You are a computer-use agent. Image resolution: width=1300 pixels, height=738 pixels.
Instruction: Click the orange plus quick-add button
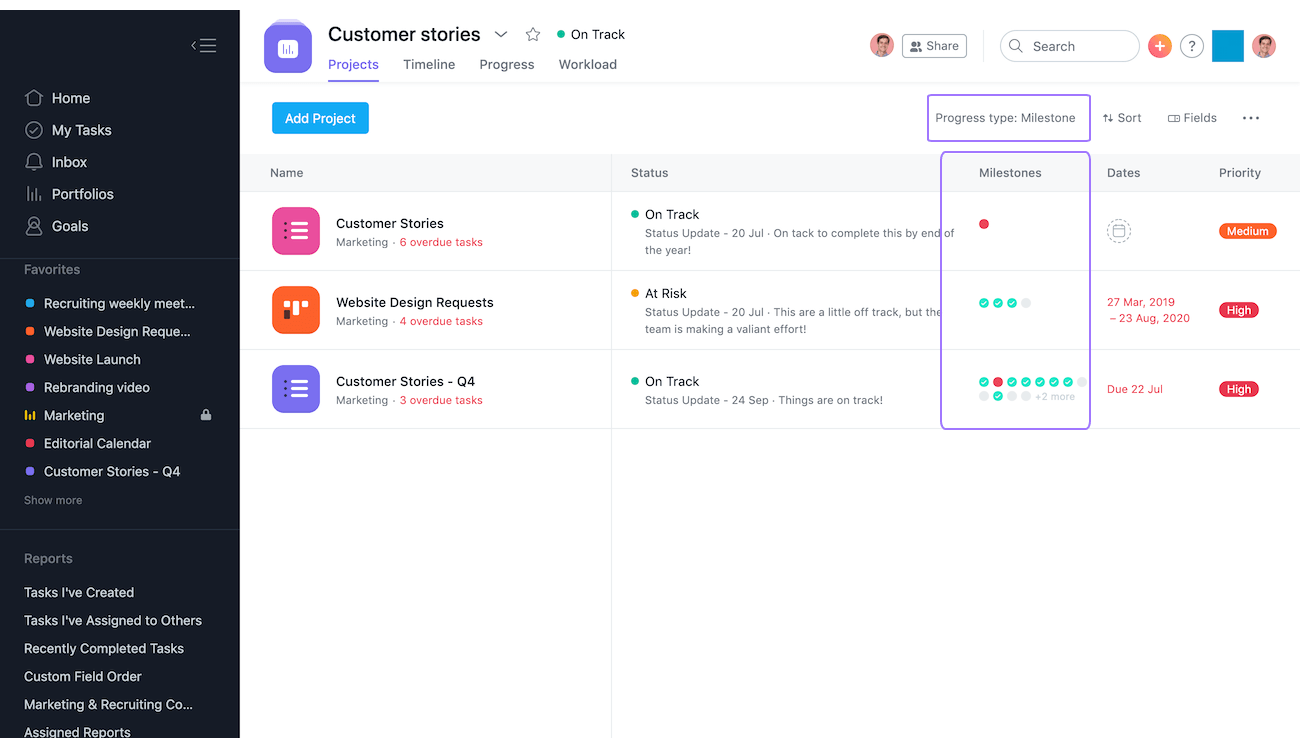tap(1159, 46)
